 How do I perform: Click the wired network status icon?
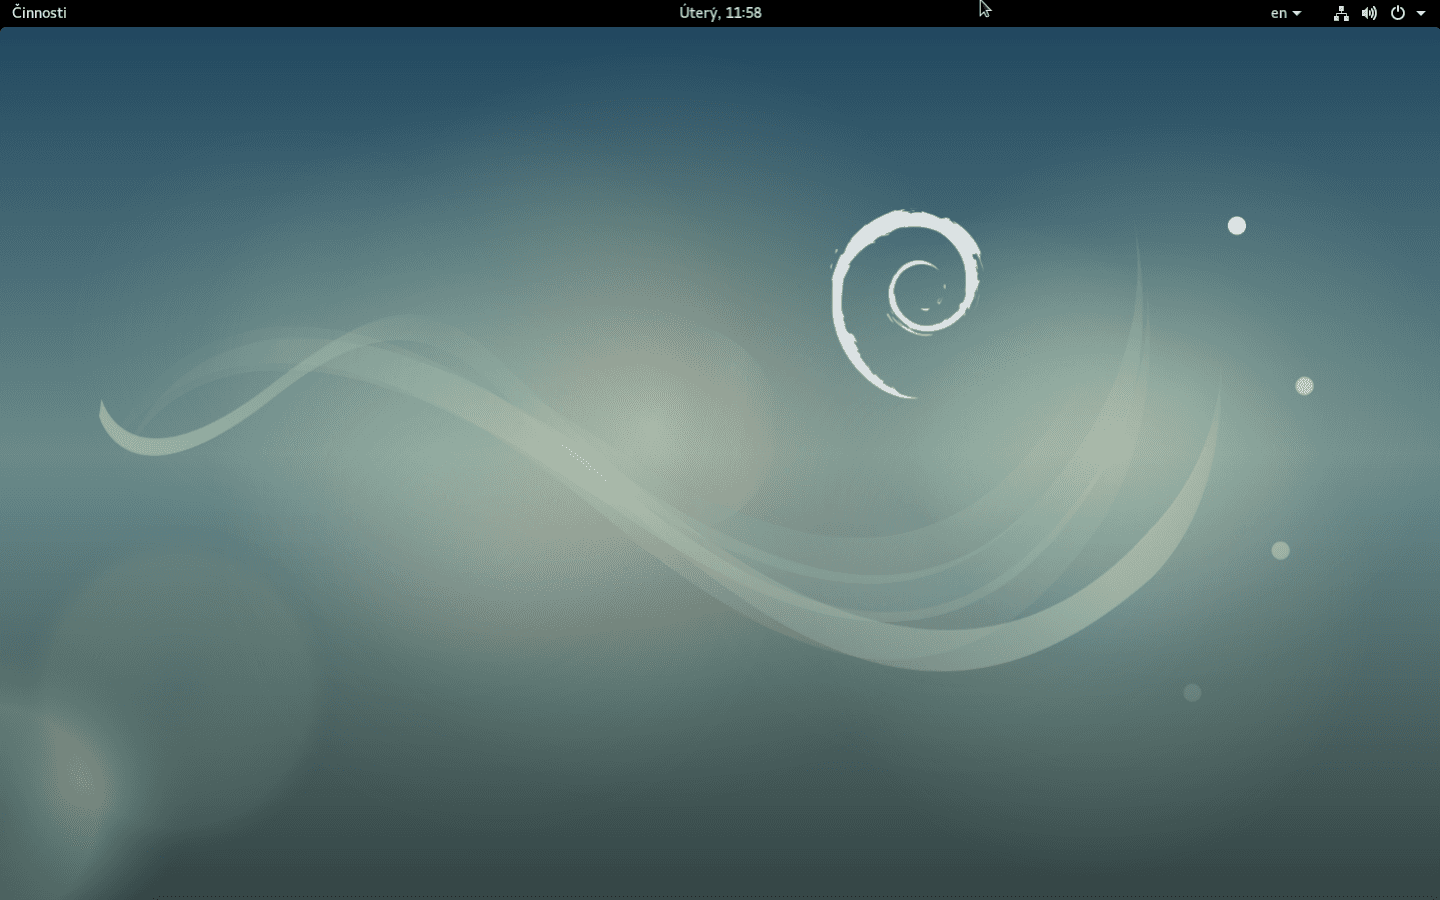click(1341, 13)
